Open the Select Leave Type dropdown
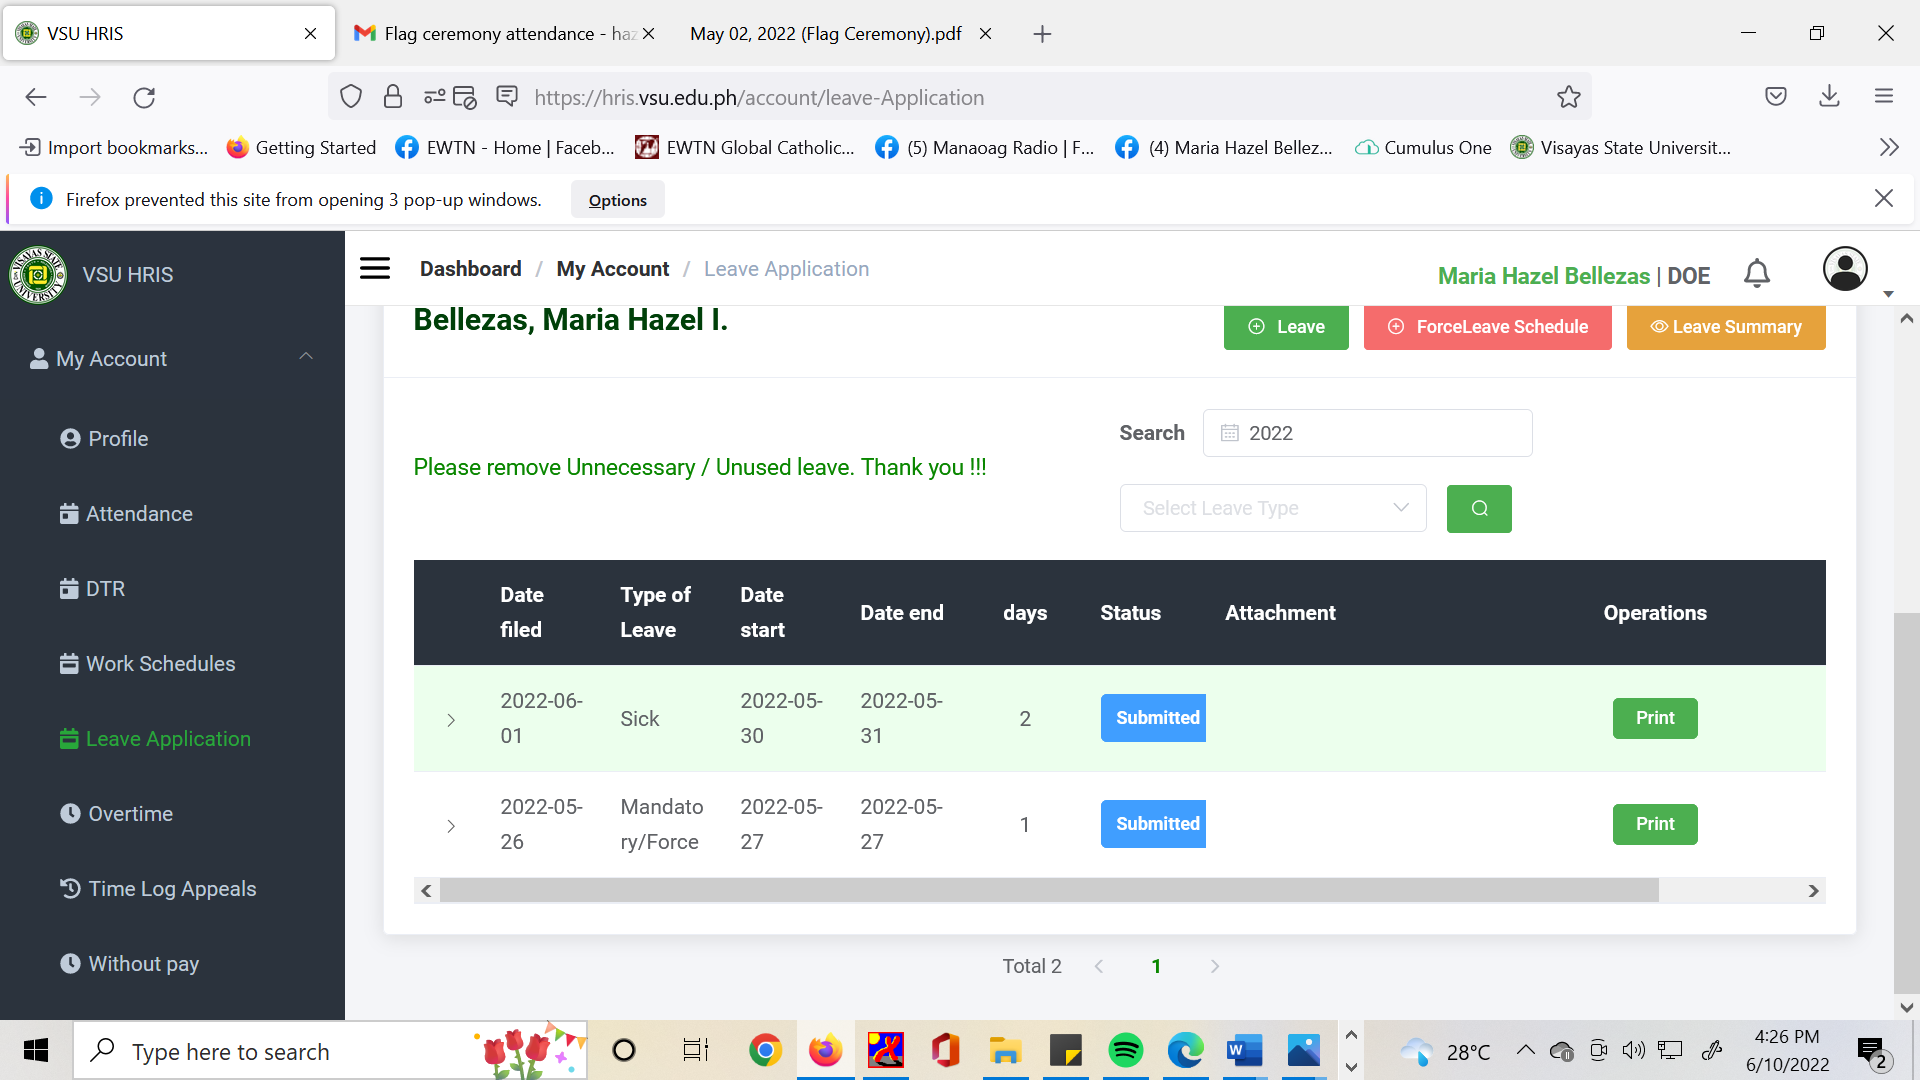 coord(1272,509)
